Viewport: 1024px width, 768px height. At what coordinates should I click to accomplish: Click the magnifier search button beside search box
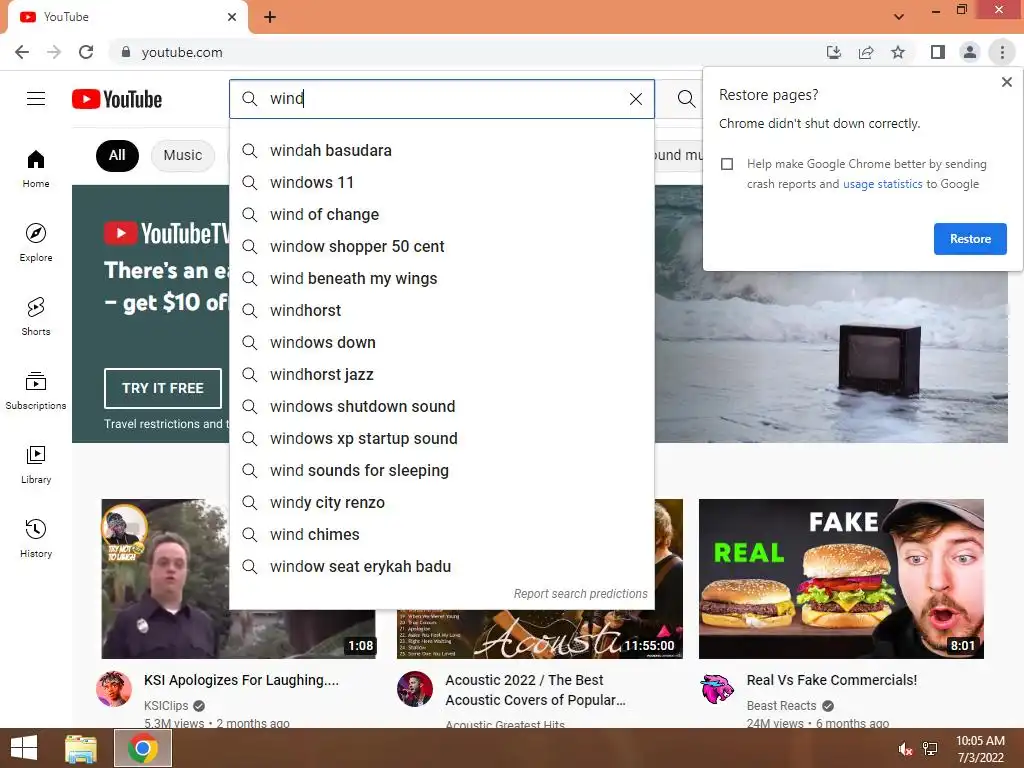pyautogui.click(x=686, y=99)
